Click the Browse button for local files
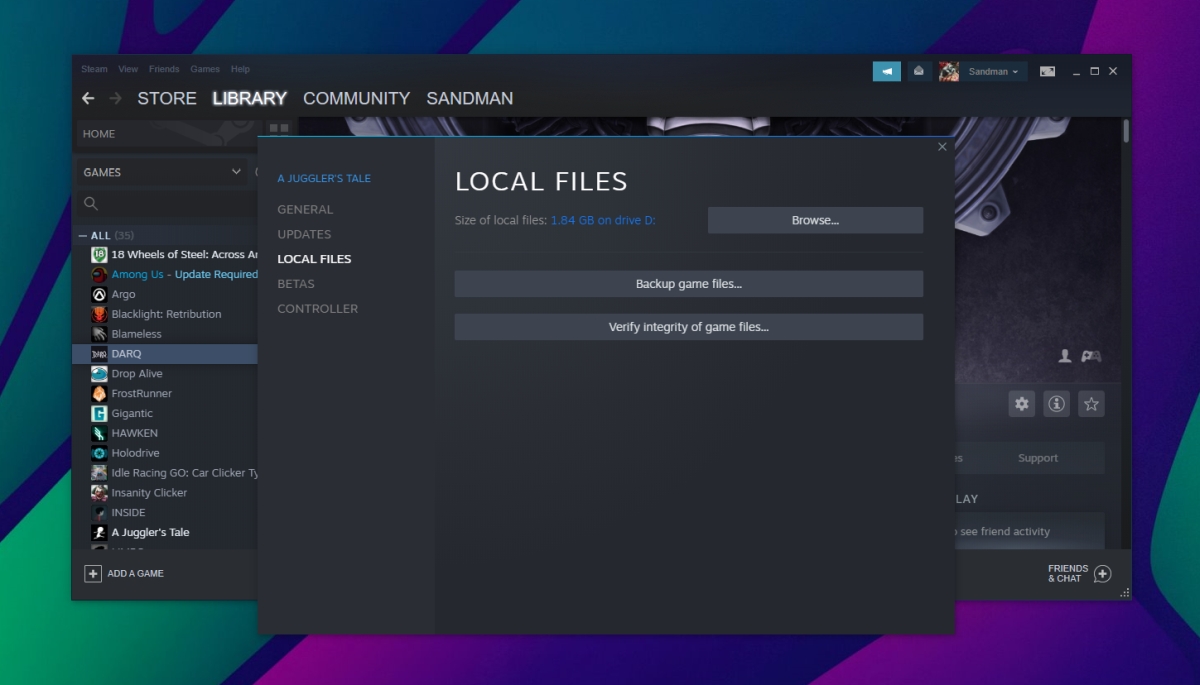The image size is (1200, 685). [x=815, y=220]
